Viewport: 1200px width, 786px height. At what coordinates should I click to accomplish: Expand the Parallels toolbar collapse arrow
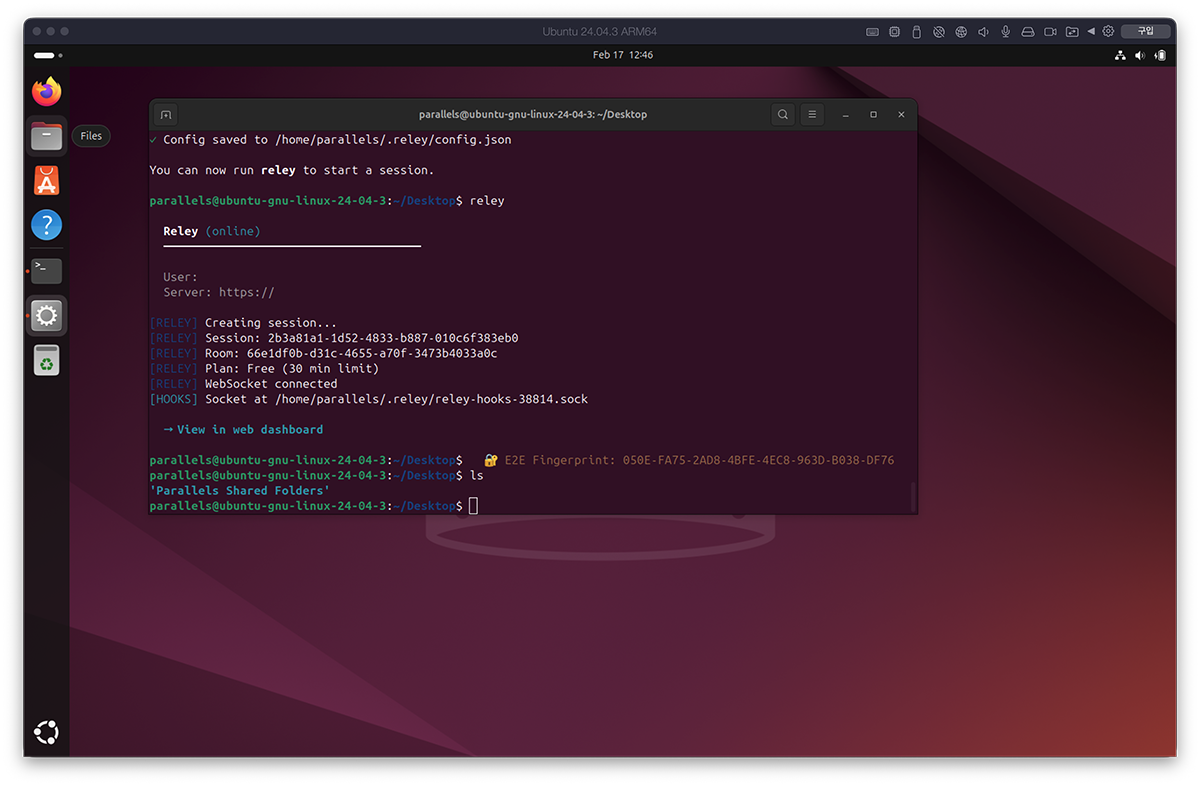(1091, 32)
